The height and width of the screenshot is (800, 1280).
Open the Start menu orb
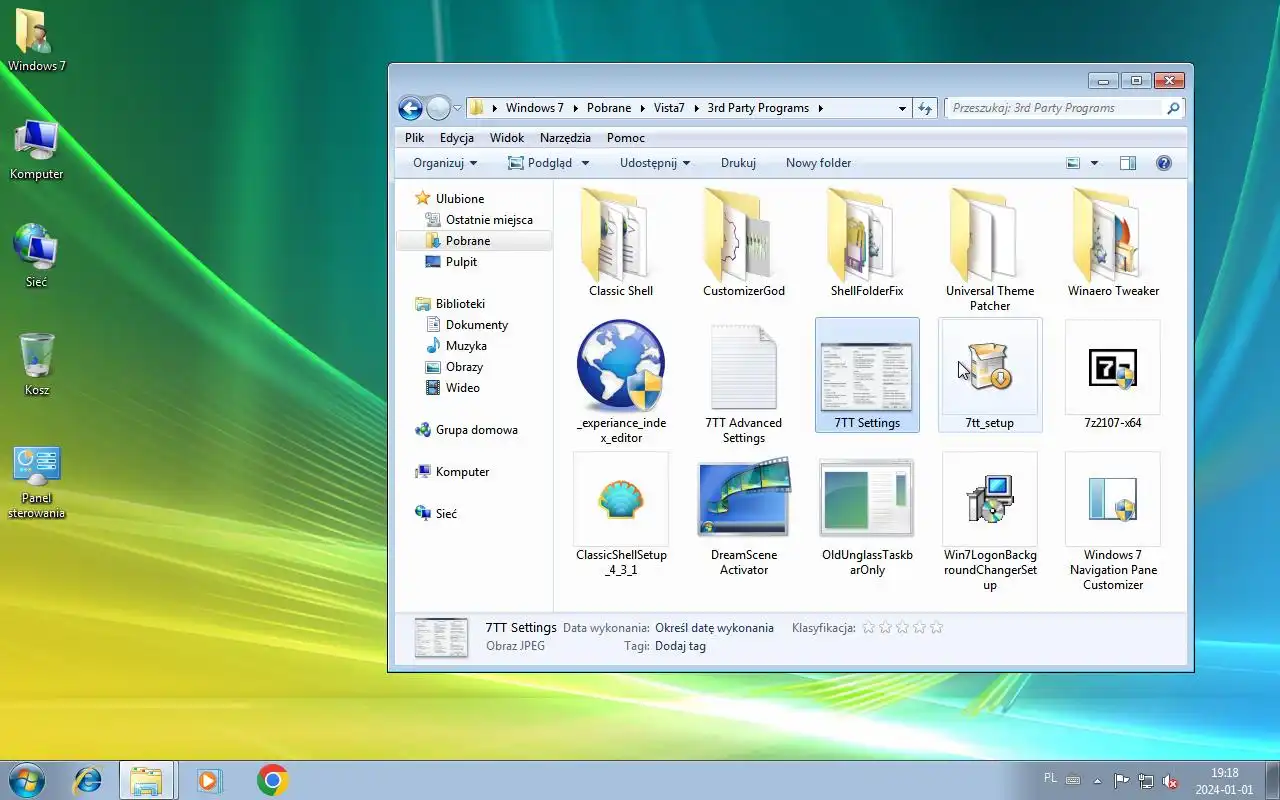click(26, 780)
